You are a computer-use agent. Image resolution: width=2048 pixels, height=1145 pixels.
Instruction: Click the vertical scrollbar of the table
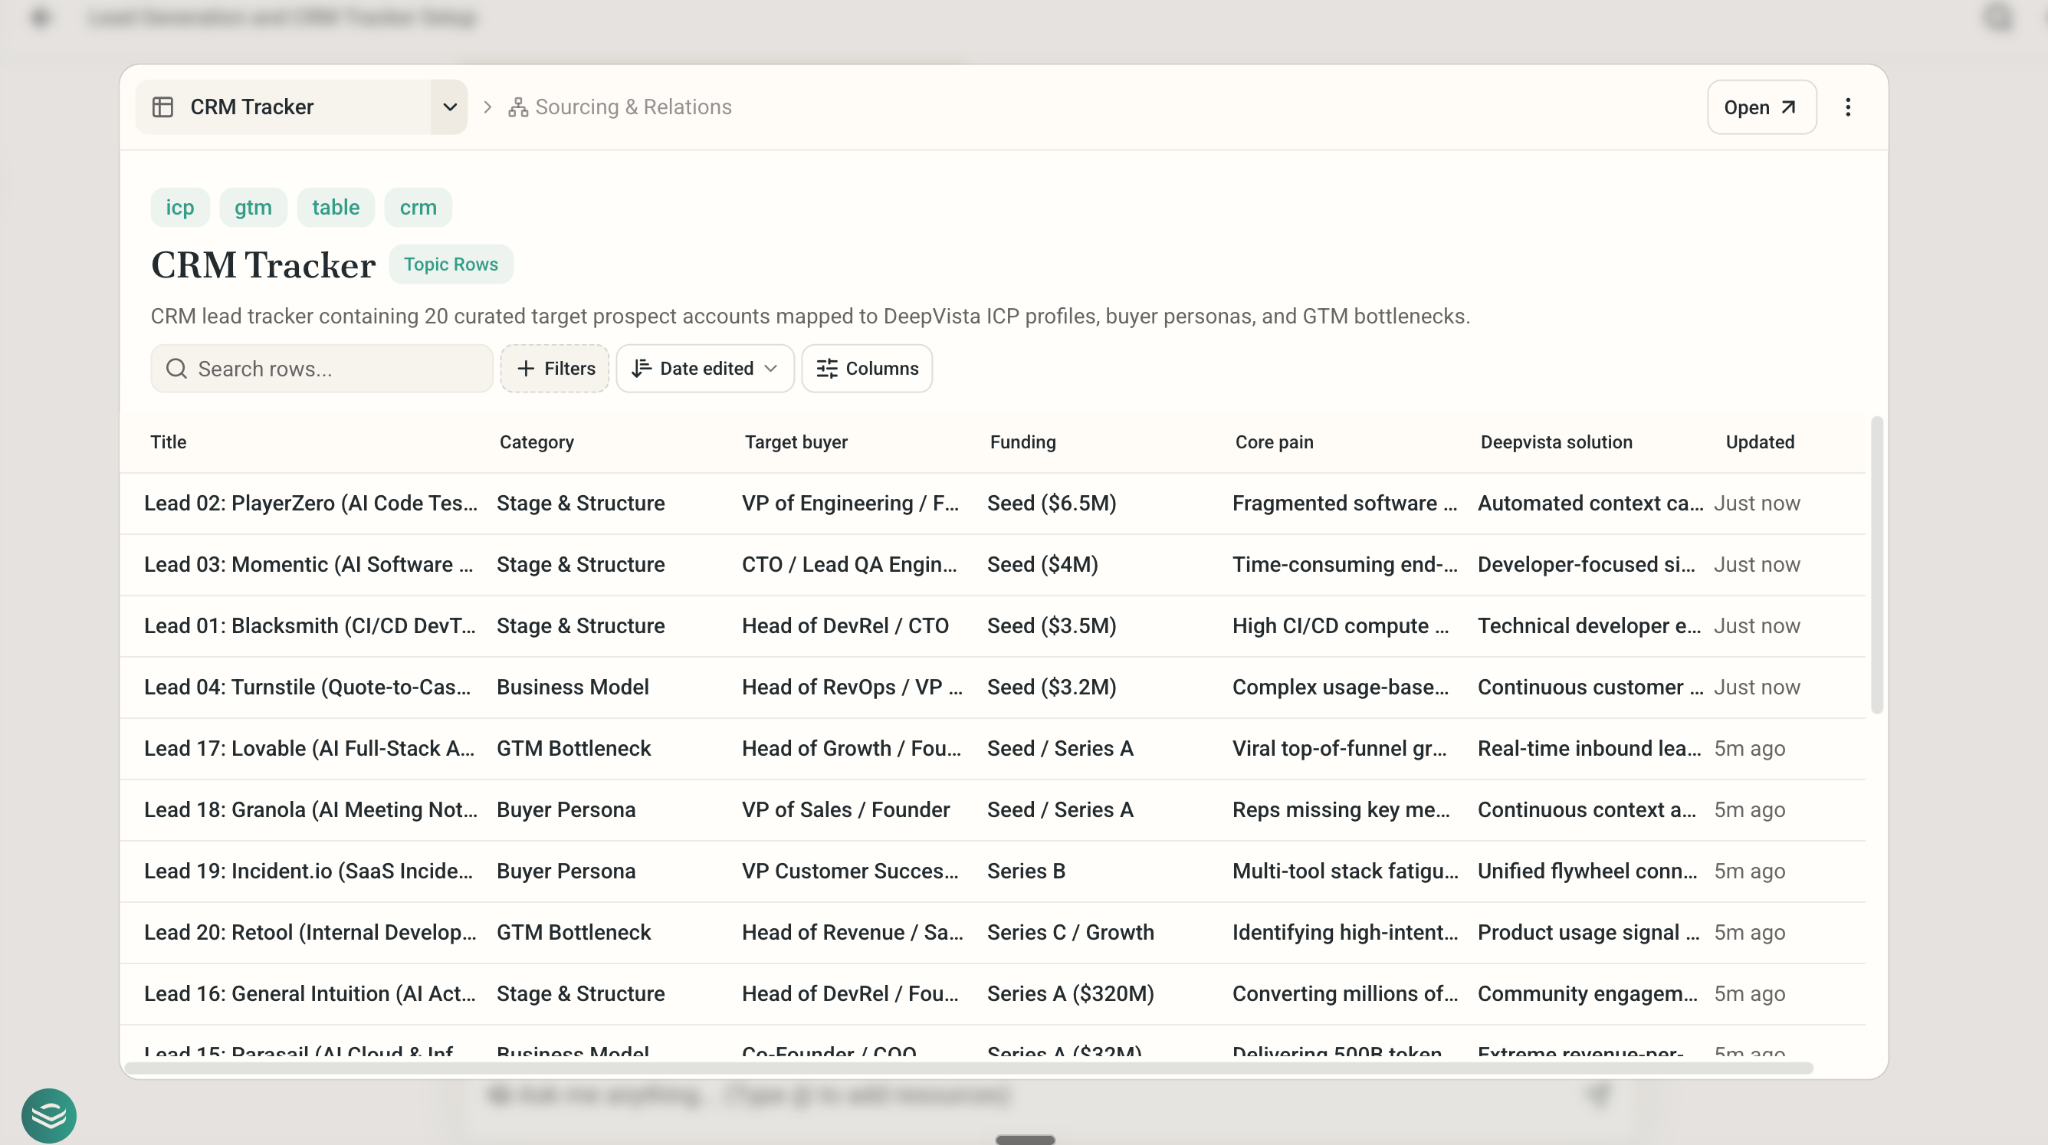(x=1877, y=565)
